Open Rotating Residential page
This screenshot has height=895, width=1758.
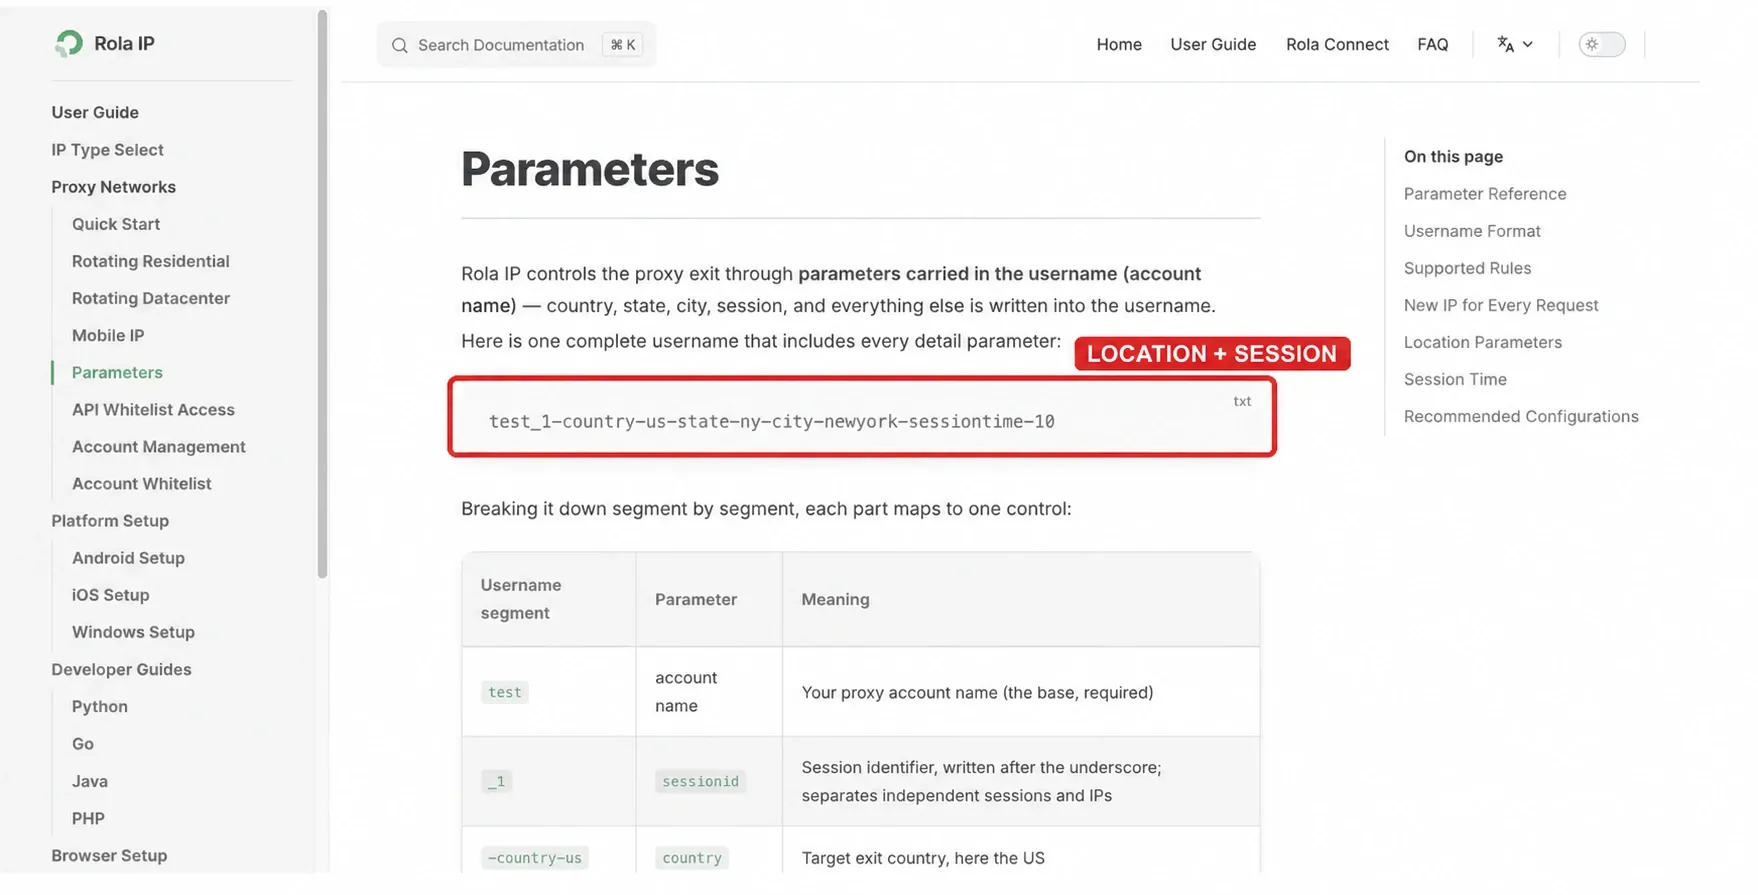tap(150, 260)
